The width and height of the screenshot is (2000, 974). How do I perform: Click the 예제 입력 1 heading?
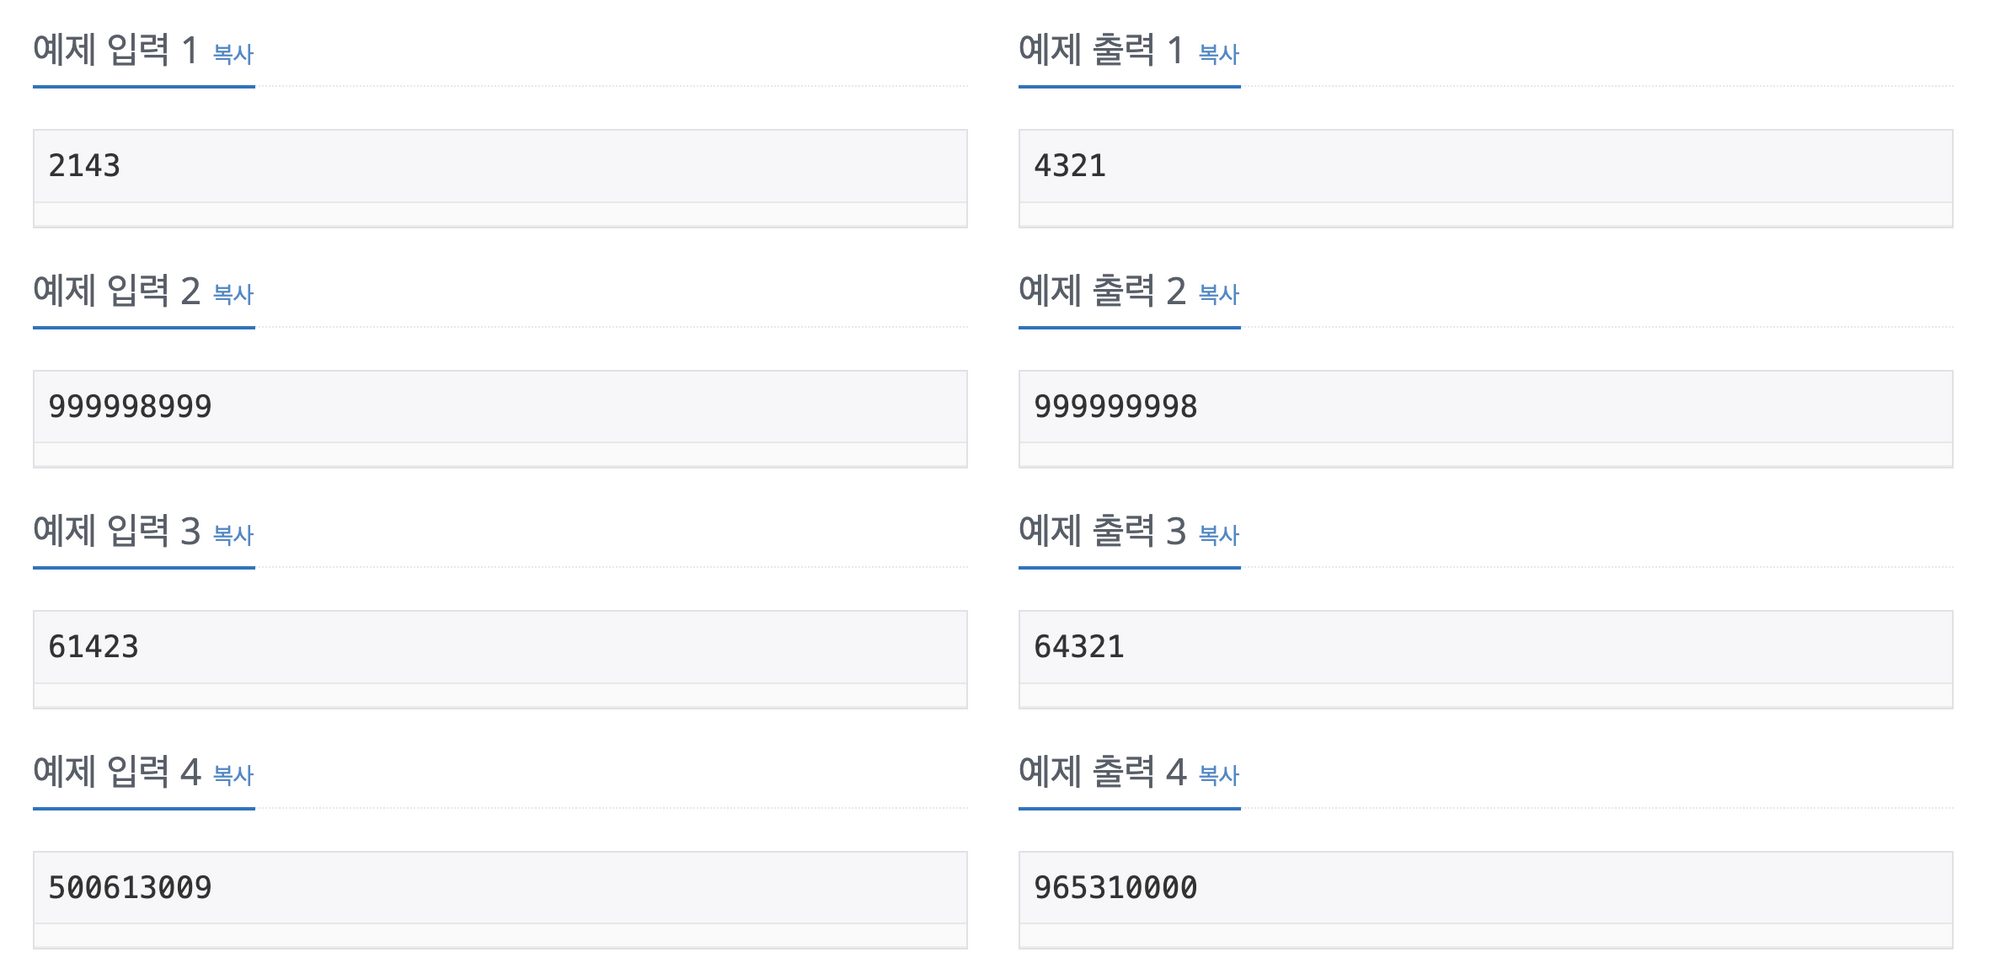[116, 50]
